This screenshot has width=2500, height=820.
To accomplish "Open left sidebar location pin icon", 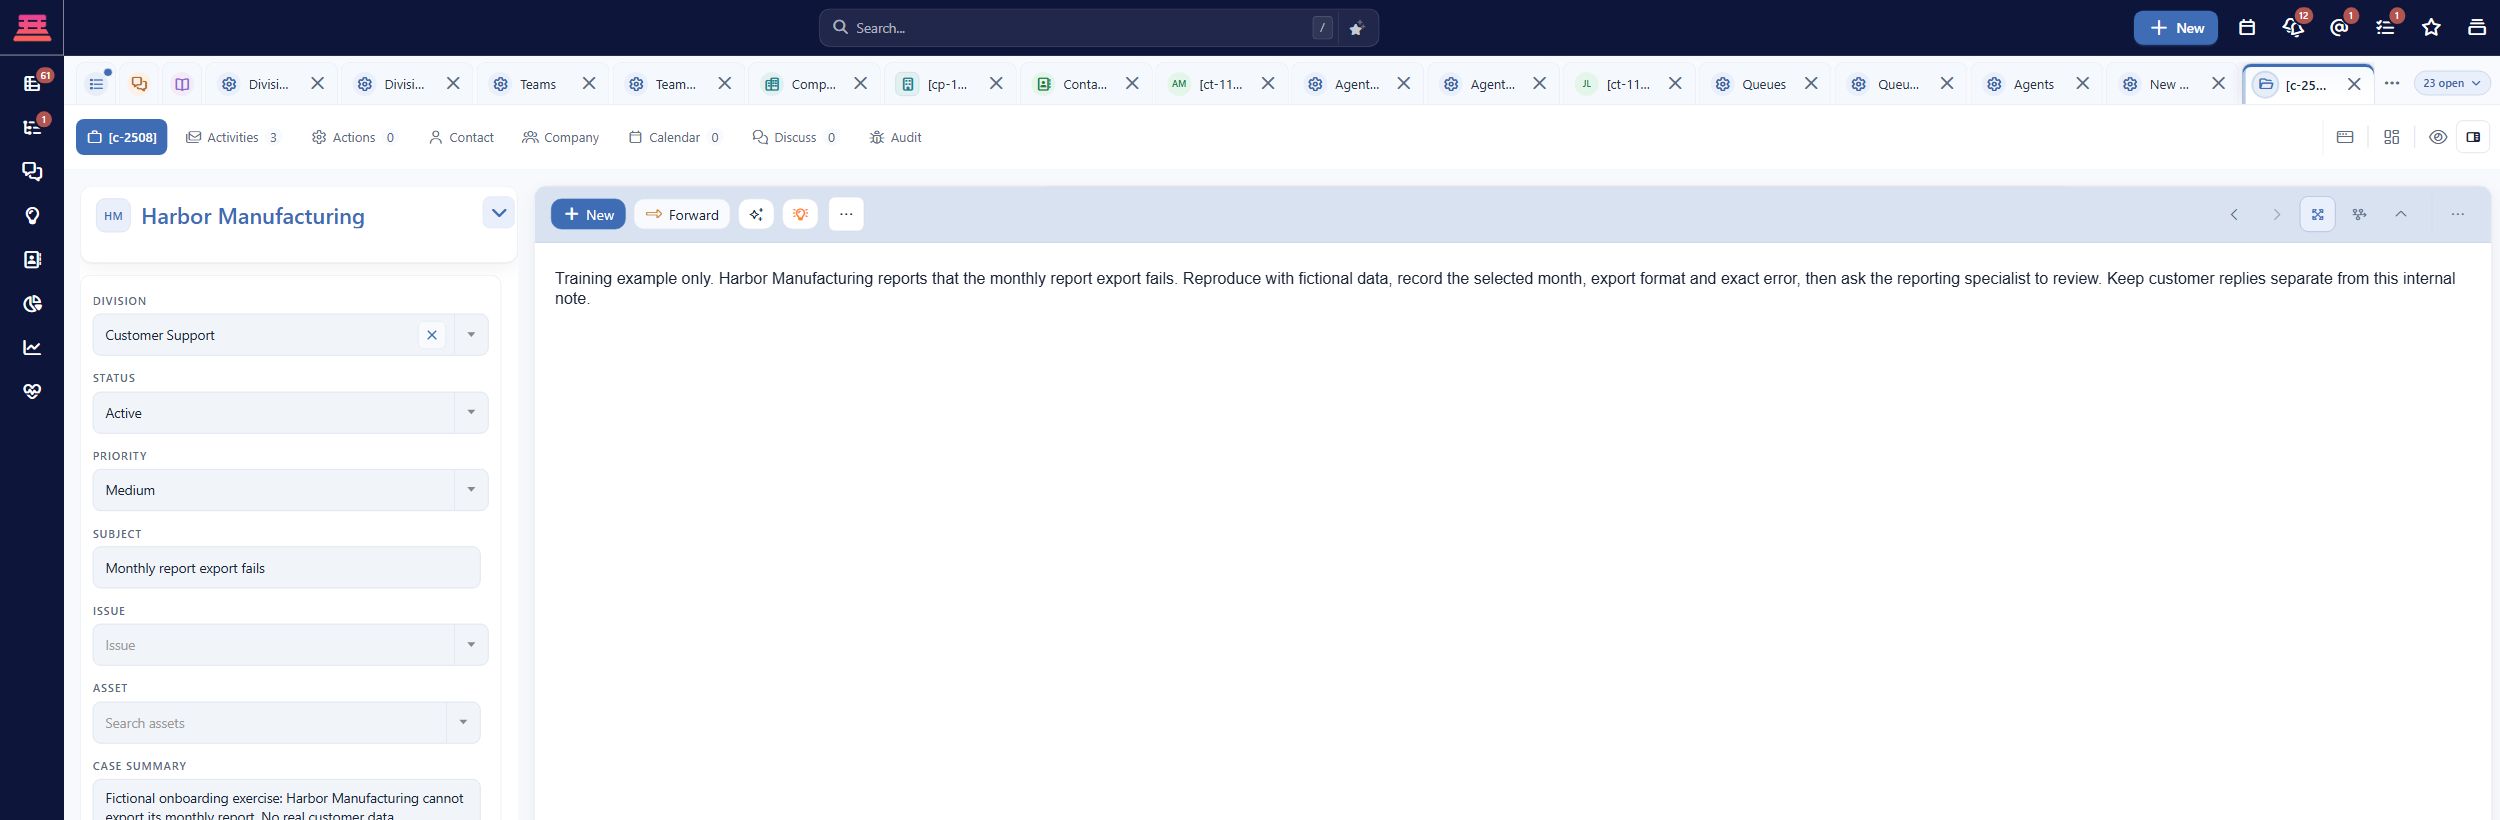I will [x=32, y=215].
